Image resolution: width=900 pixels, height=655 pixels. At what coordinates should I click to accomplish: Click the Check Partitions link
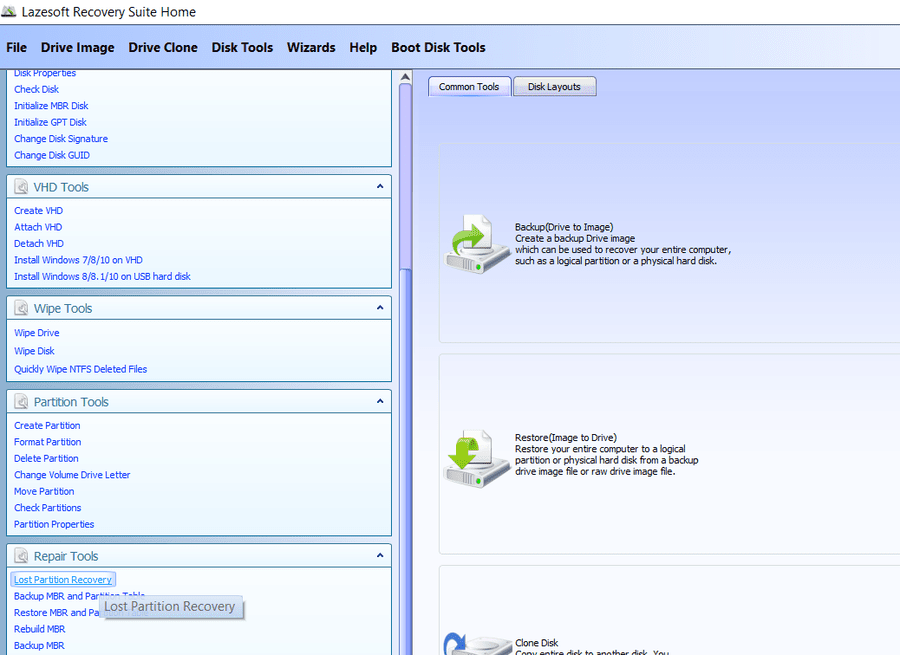point(48,508)
